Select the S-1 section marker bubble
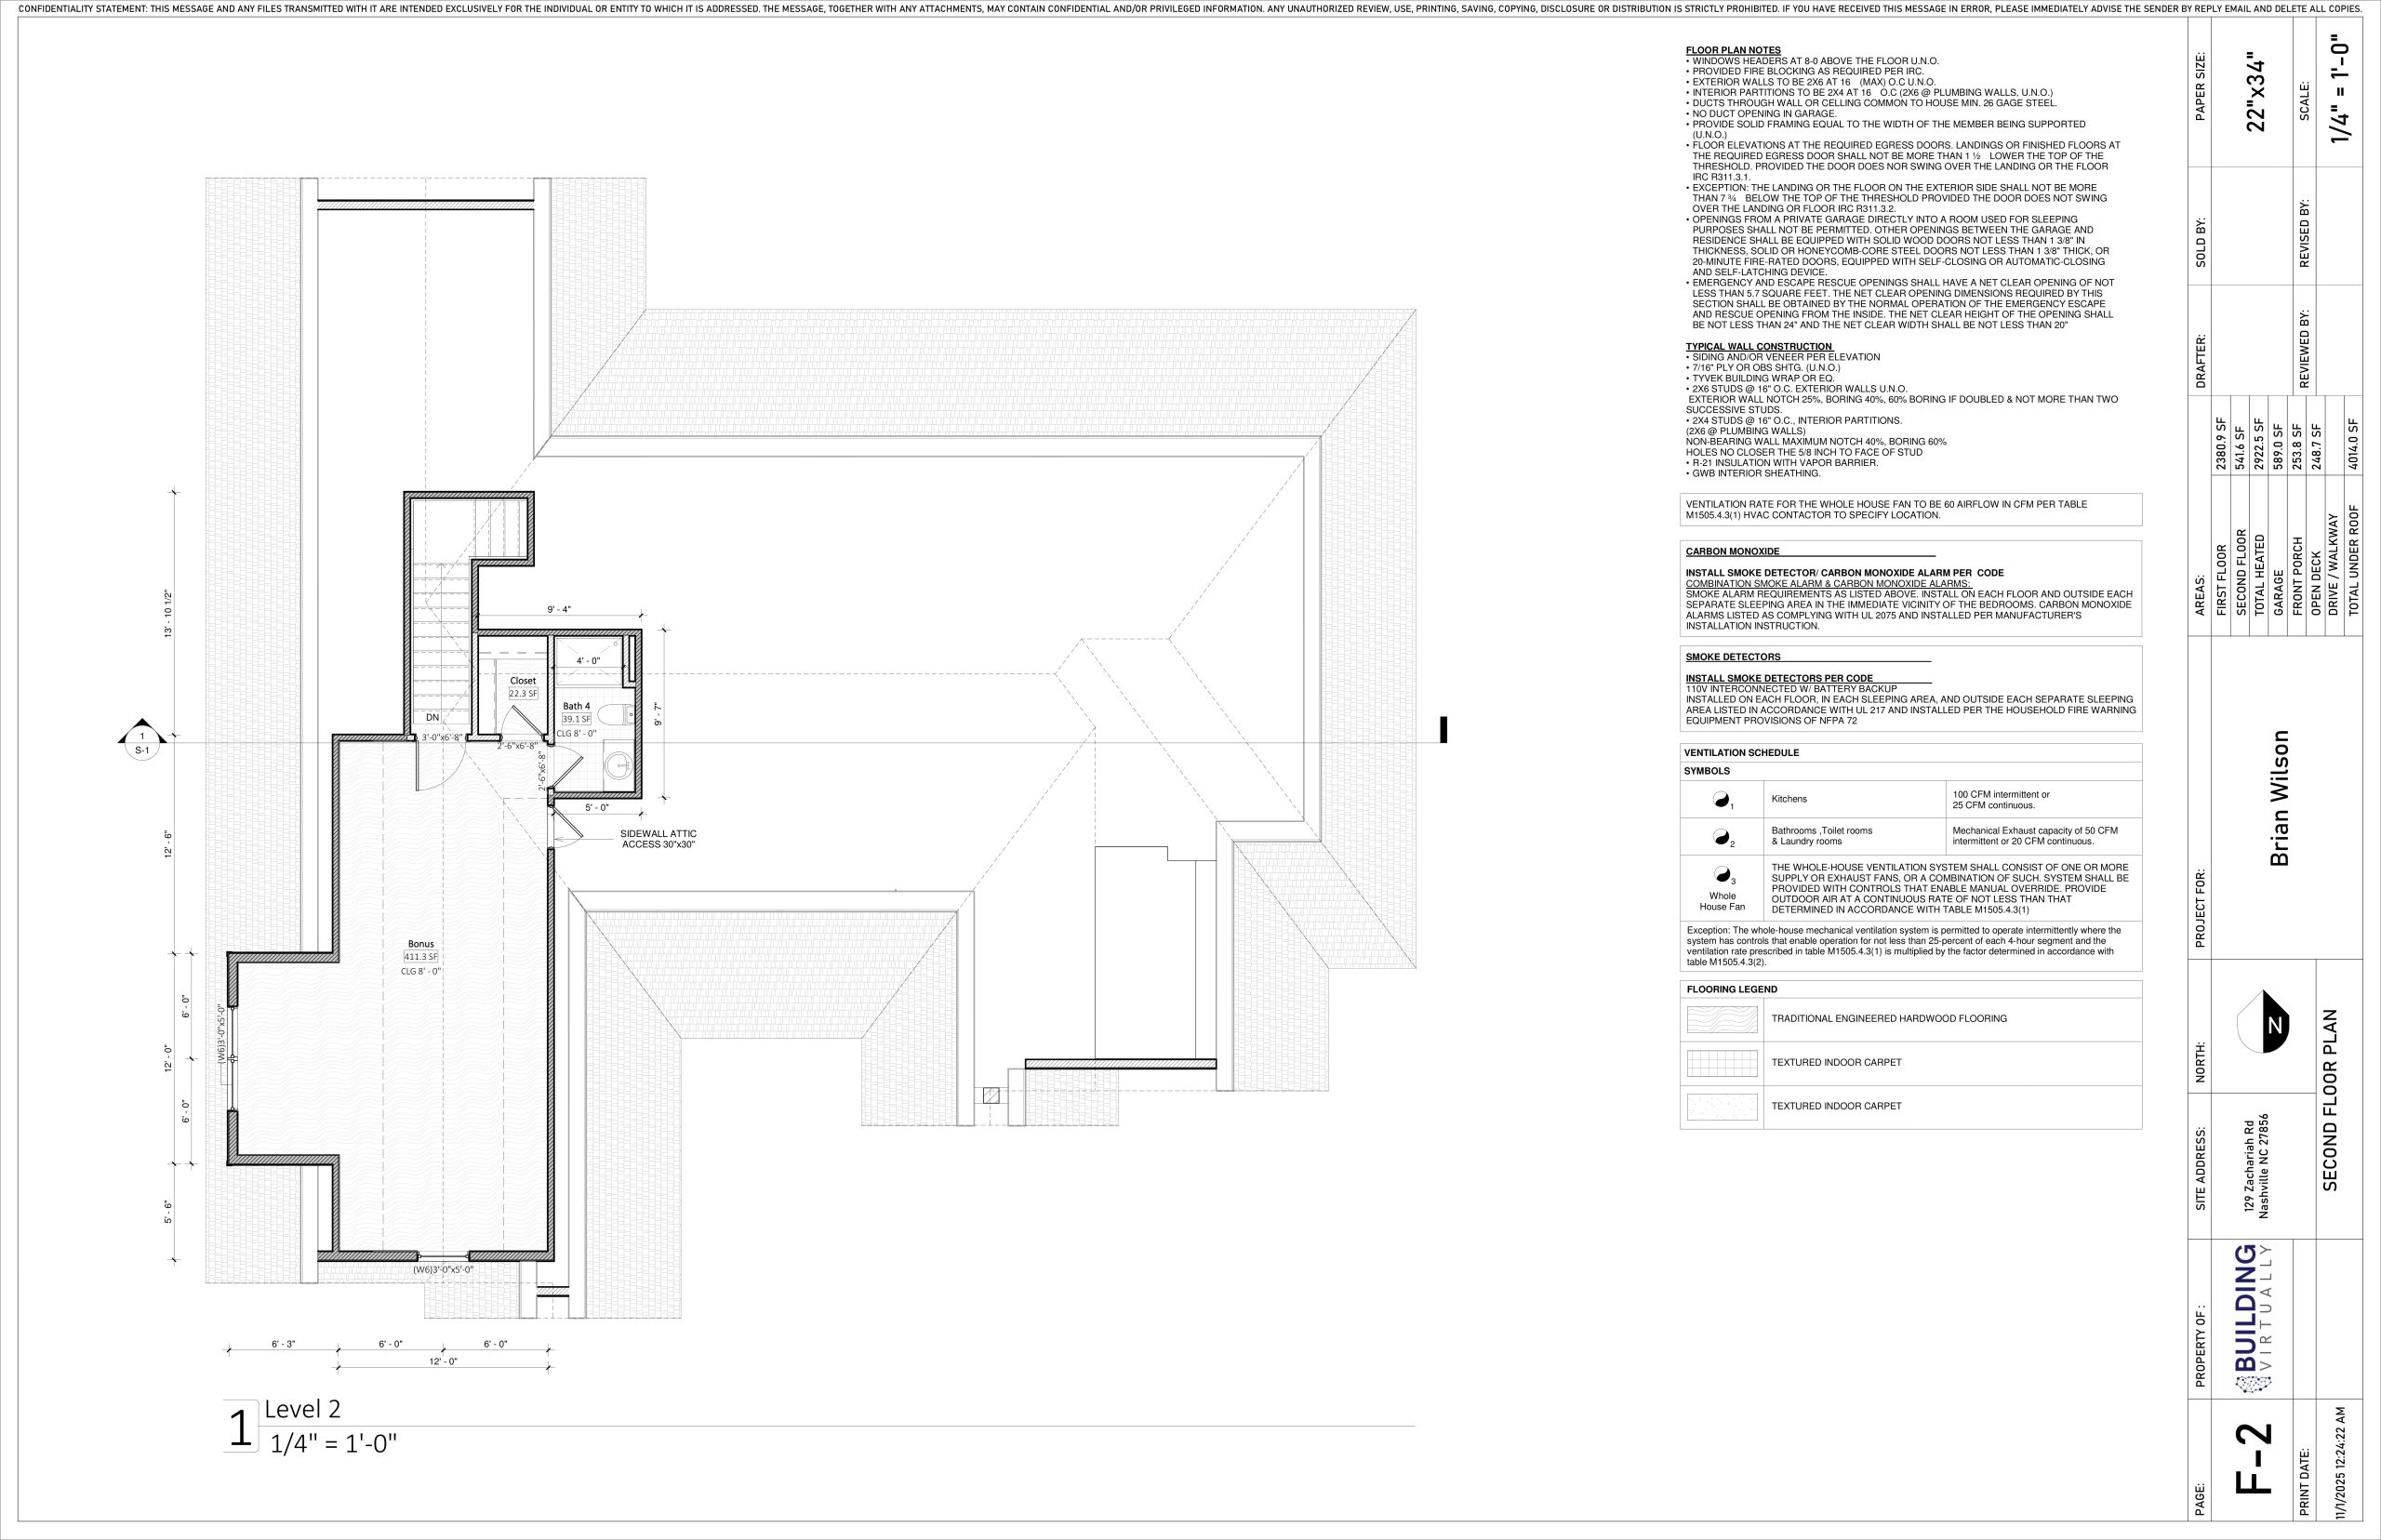The width and height of the screenshot is (2381, 1540). click(142, 743)
